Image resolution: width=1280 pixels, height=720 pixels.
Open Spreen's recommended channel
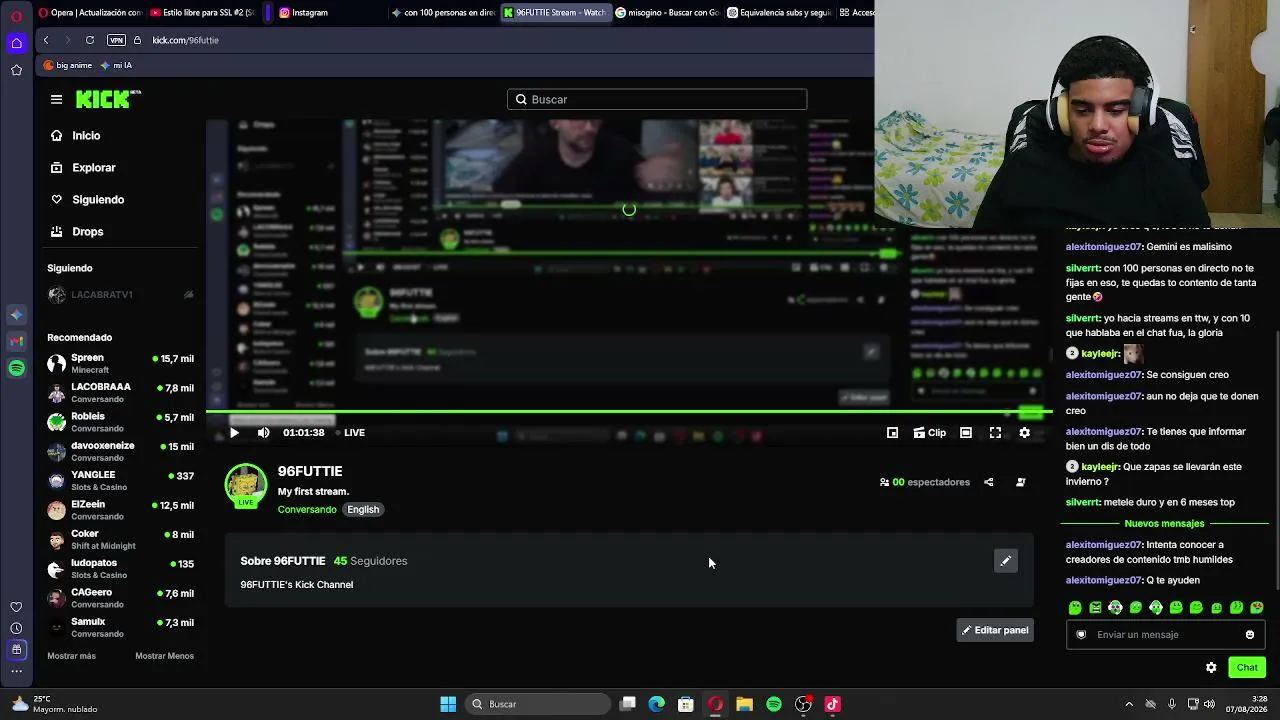[x=121, y=364]
